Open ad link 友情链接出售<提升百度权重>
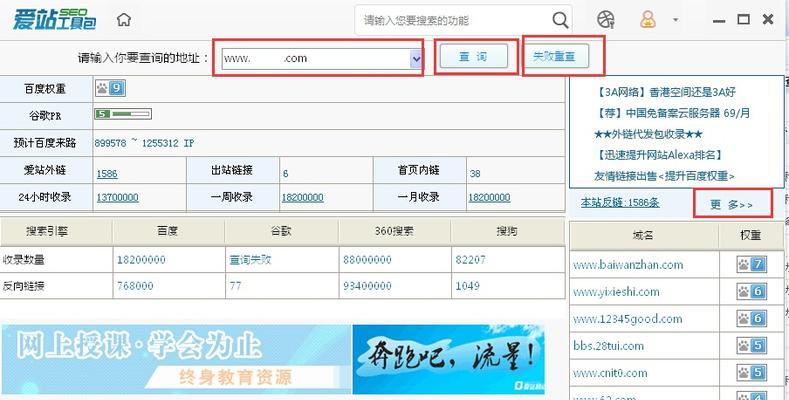Image resolution: width=789 pixels, height=400 pixels. [x=664, y=176]
